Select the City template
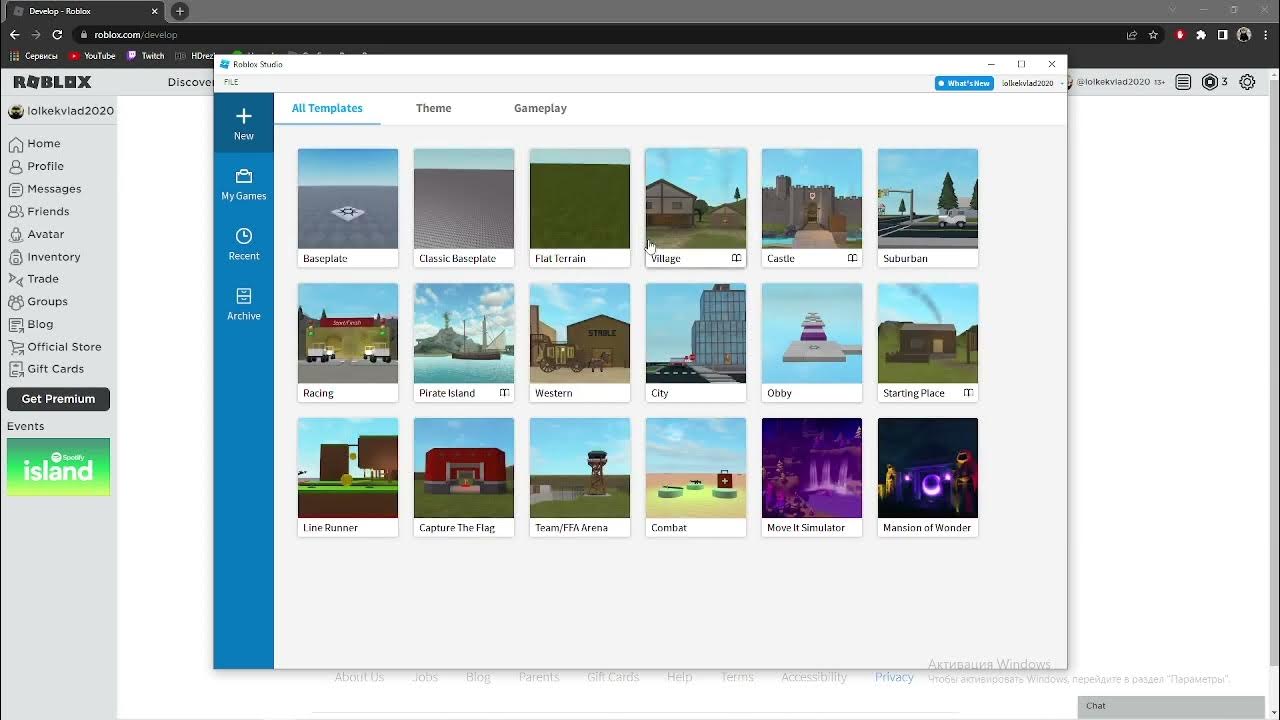This screenshot has height=720, width=1280. click(x=696, y=343)
